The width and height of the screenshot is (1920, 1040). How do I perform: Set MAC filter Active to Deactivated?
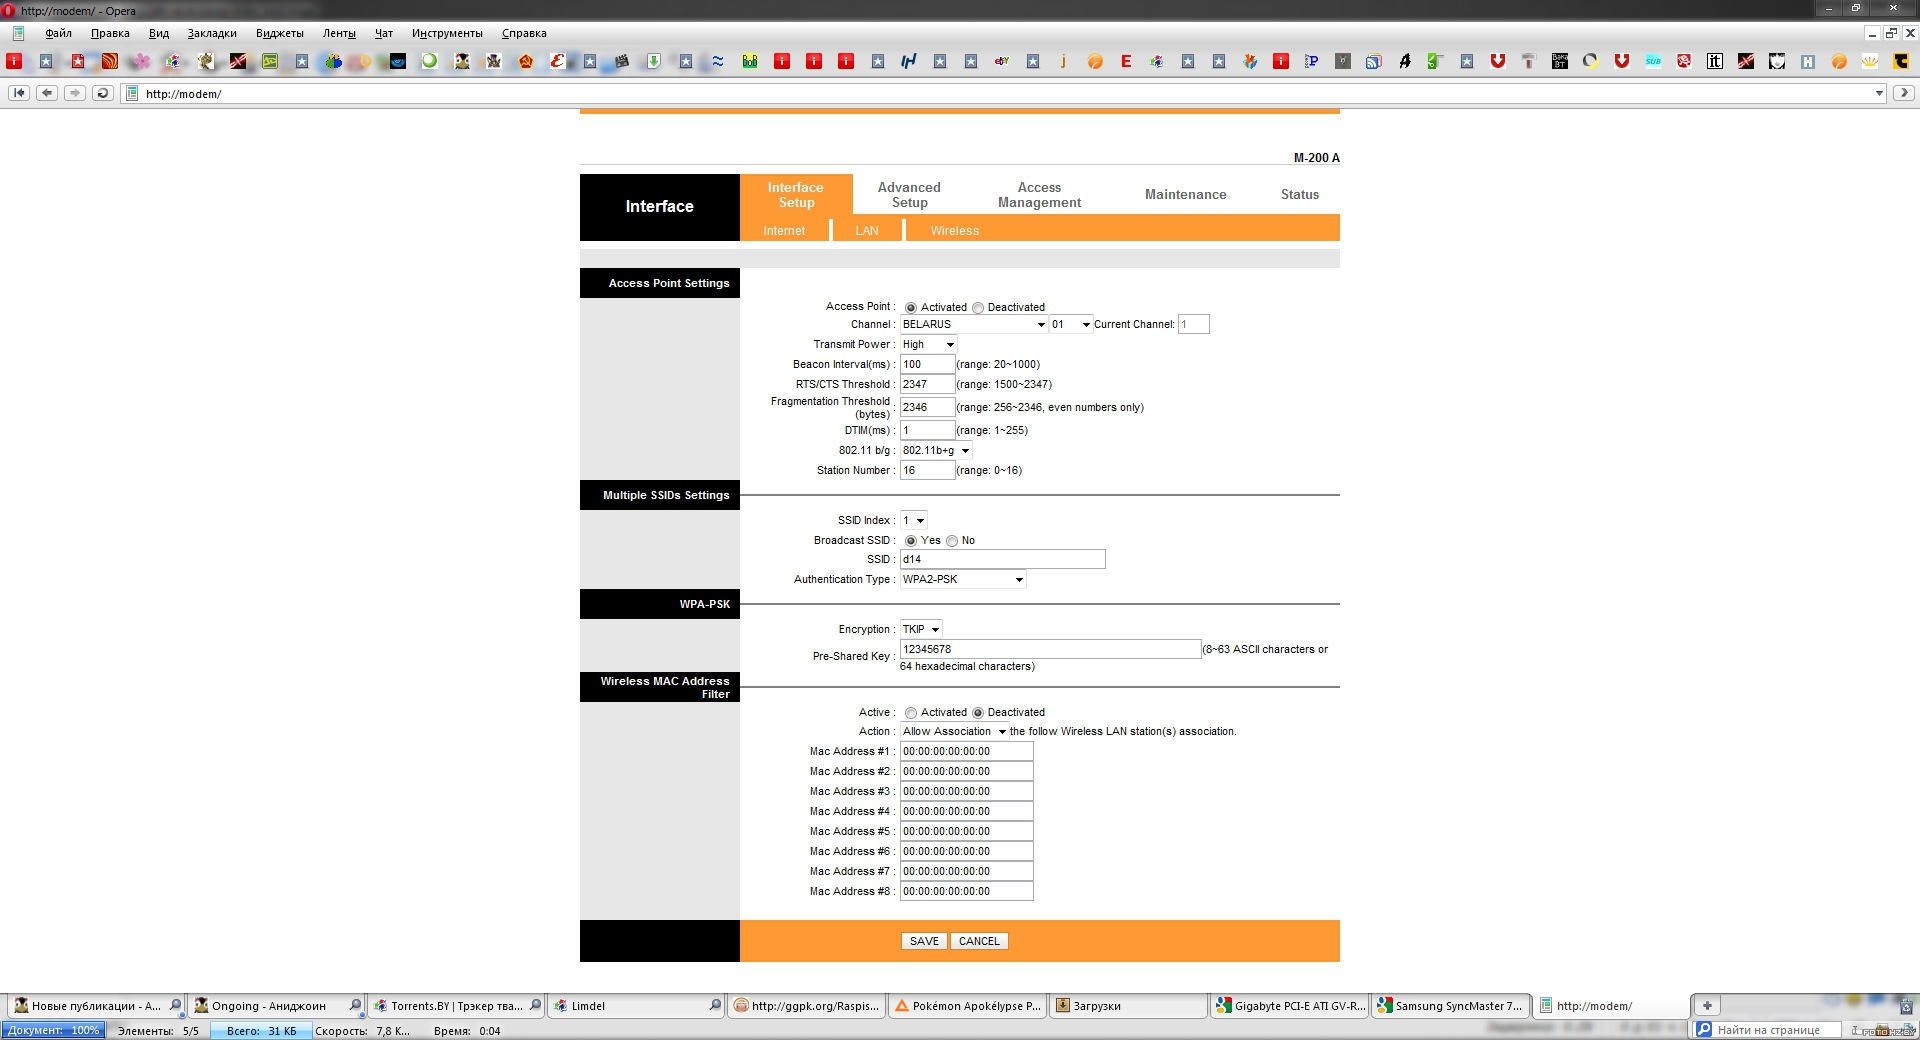click(978, 713)
